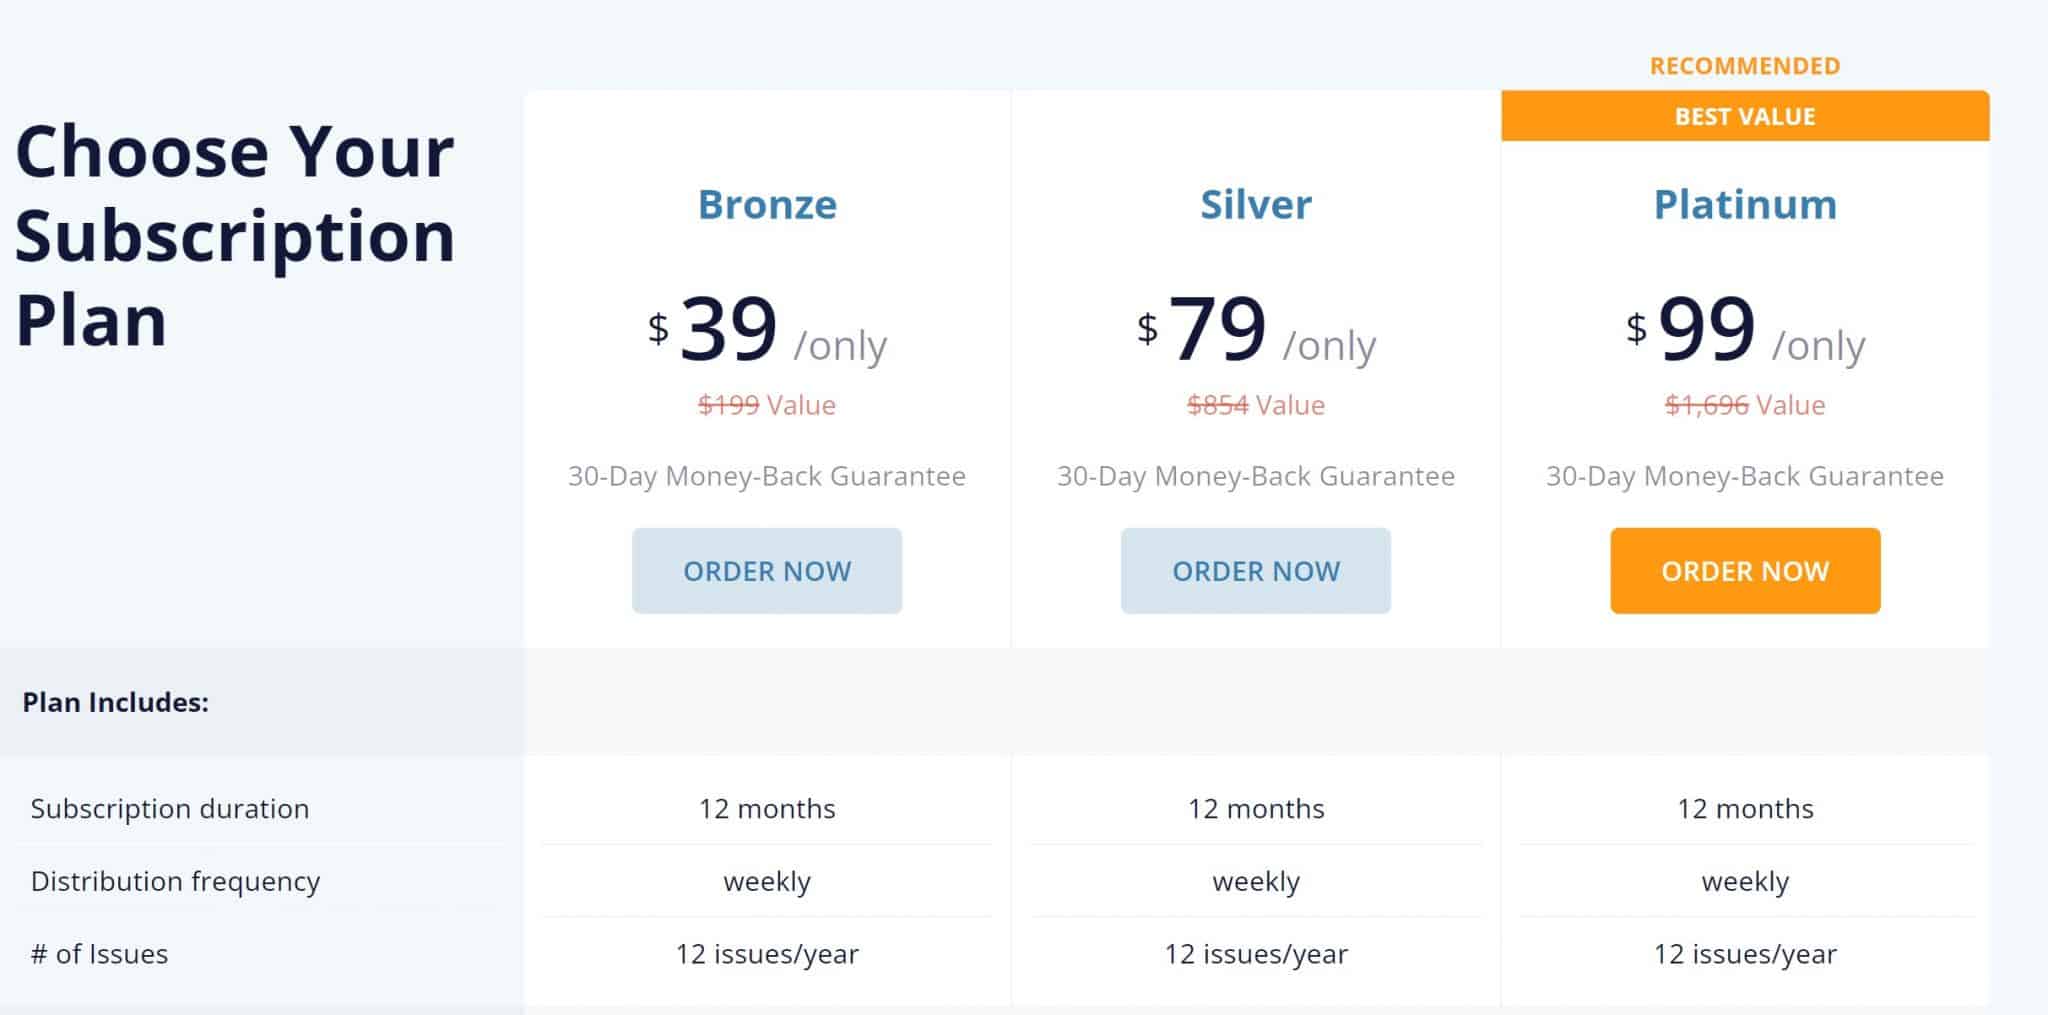
Task: Select the Silver plan heading
Action: tap(1256, 204)
